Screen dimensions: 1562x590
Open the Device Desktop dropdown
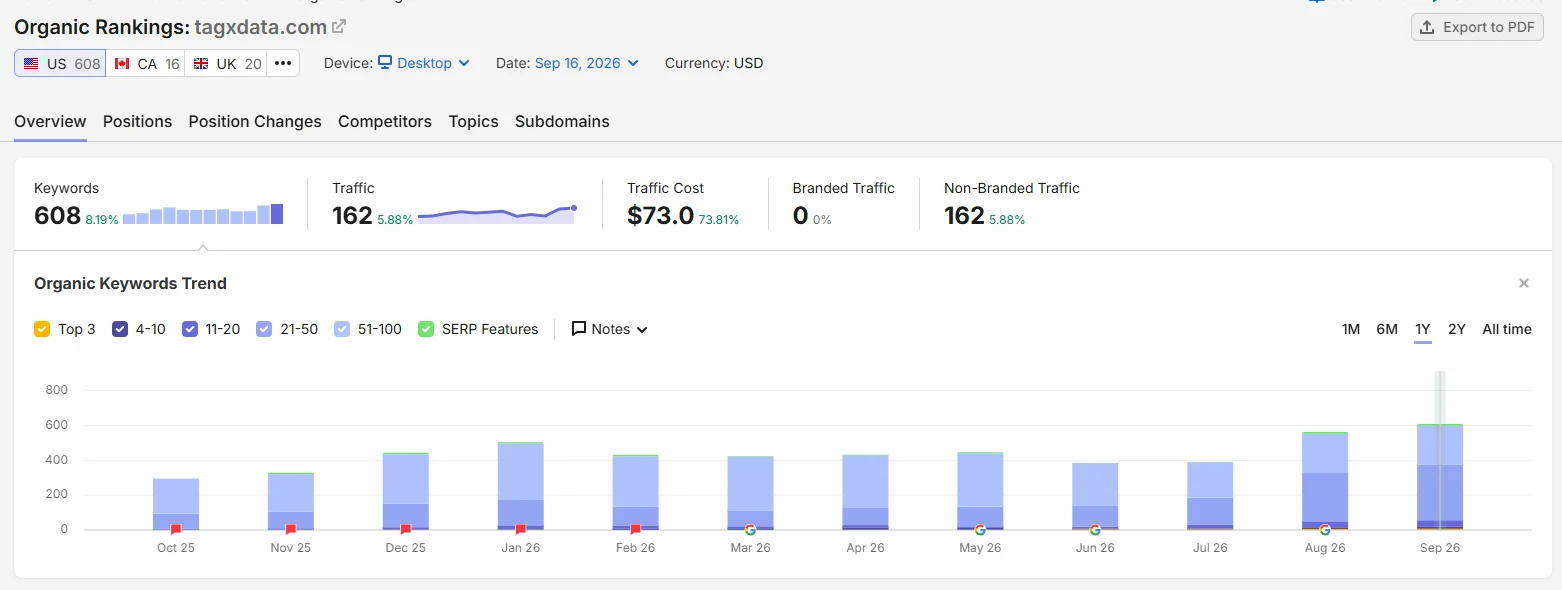tap(424, 63)
